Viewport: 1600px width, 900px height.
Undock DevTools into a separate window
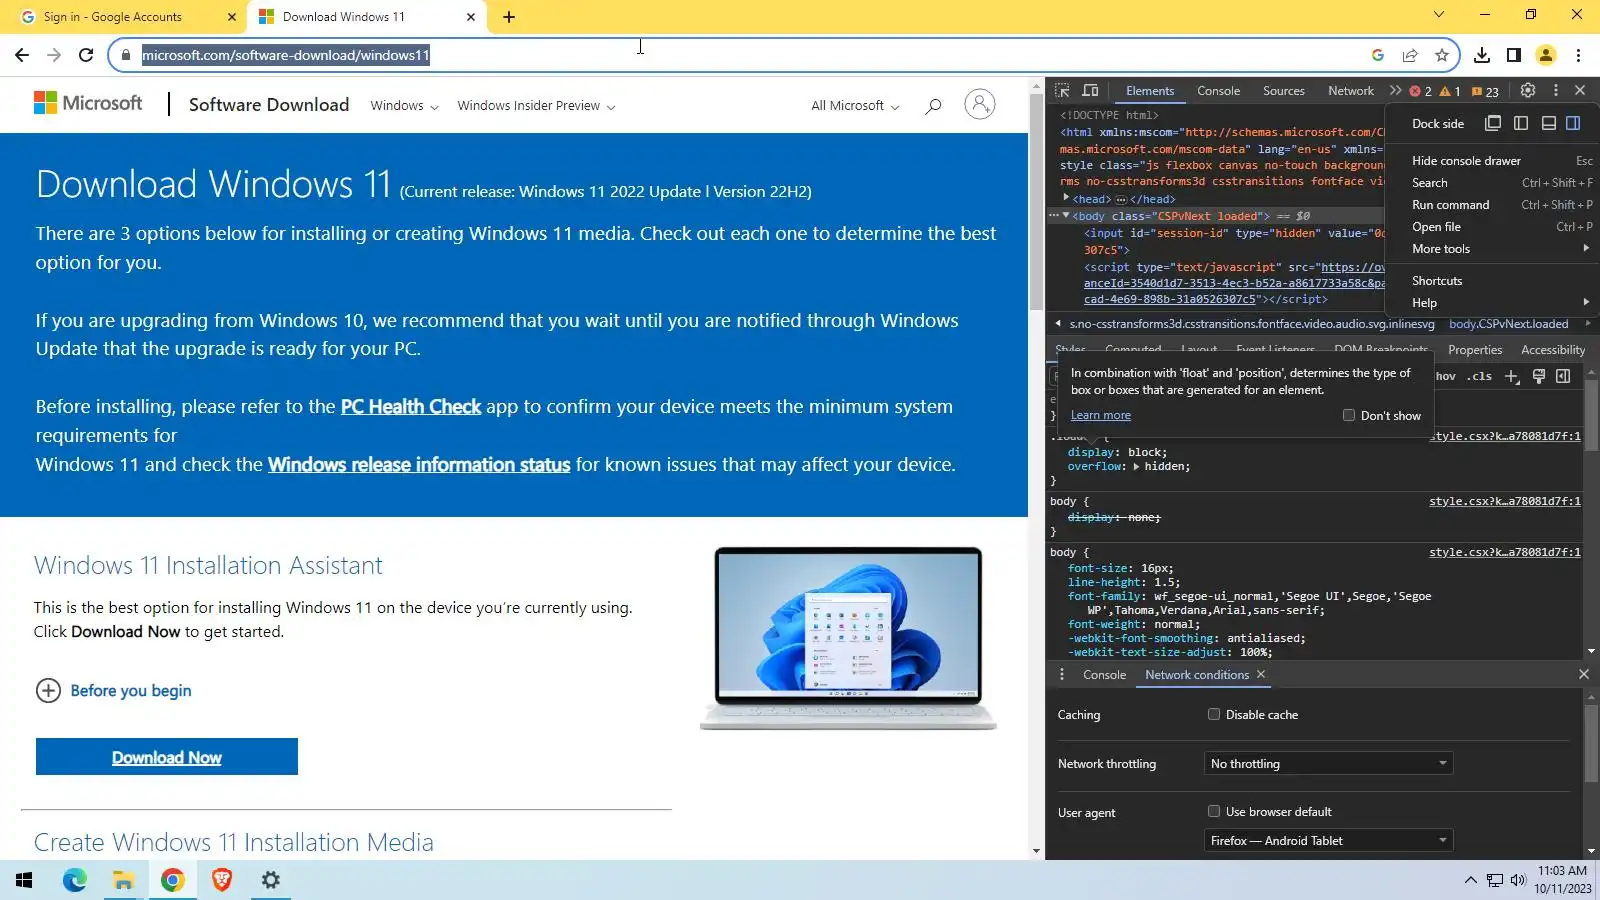pos(1493,123)
